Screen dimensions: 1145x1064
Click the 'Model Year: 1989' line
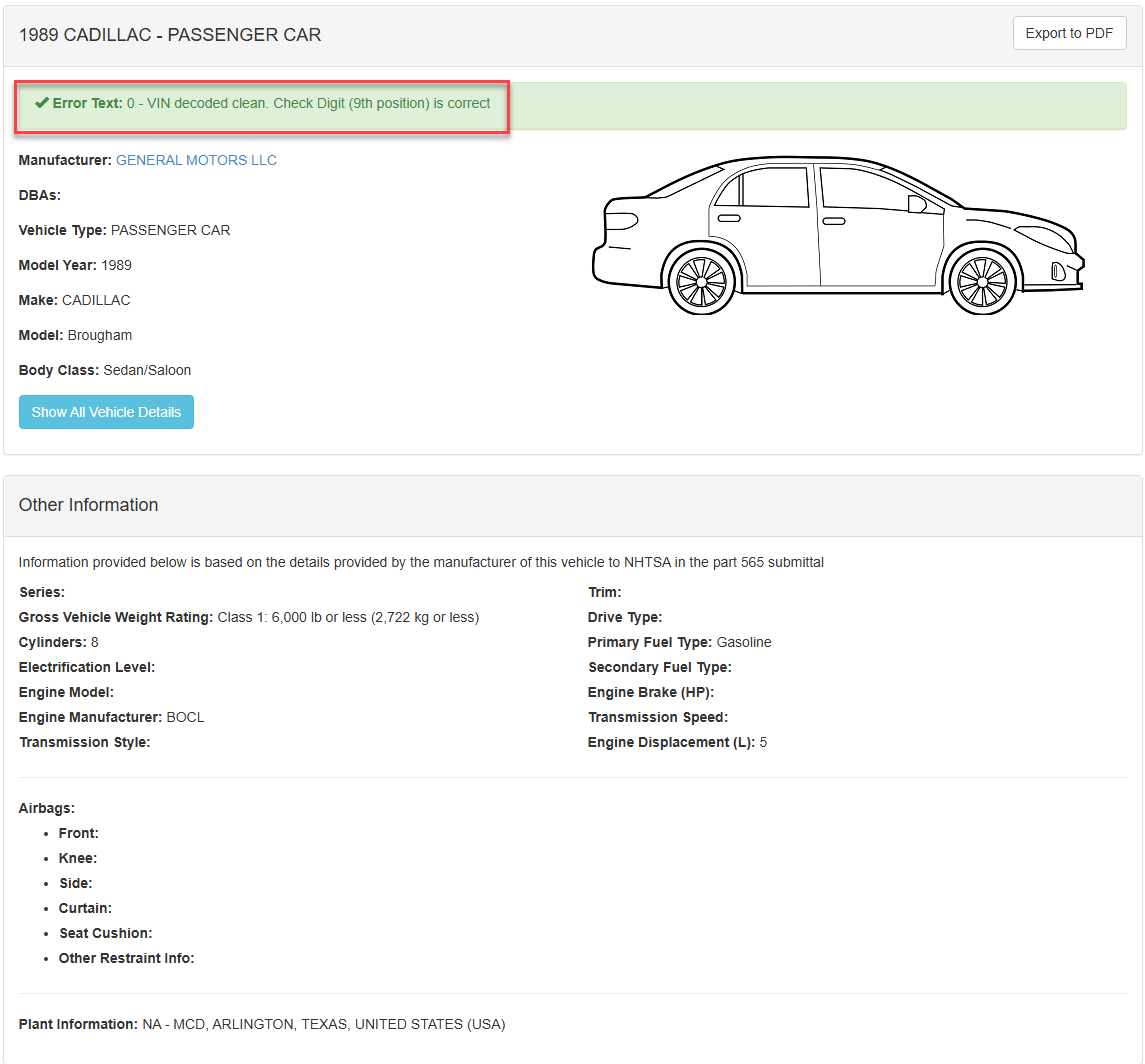tap(75, 266)
